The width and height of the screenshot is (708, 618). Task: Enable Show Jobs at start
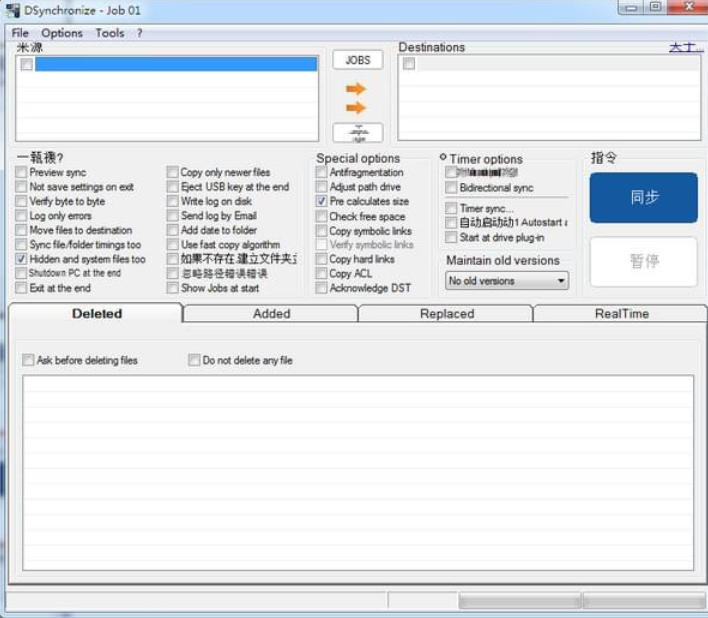172,288
